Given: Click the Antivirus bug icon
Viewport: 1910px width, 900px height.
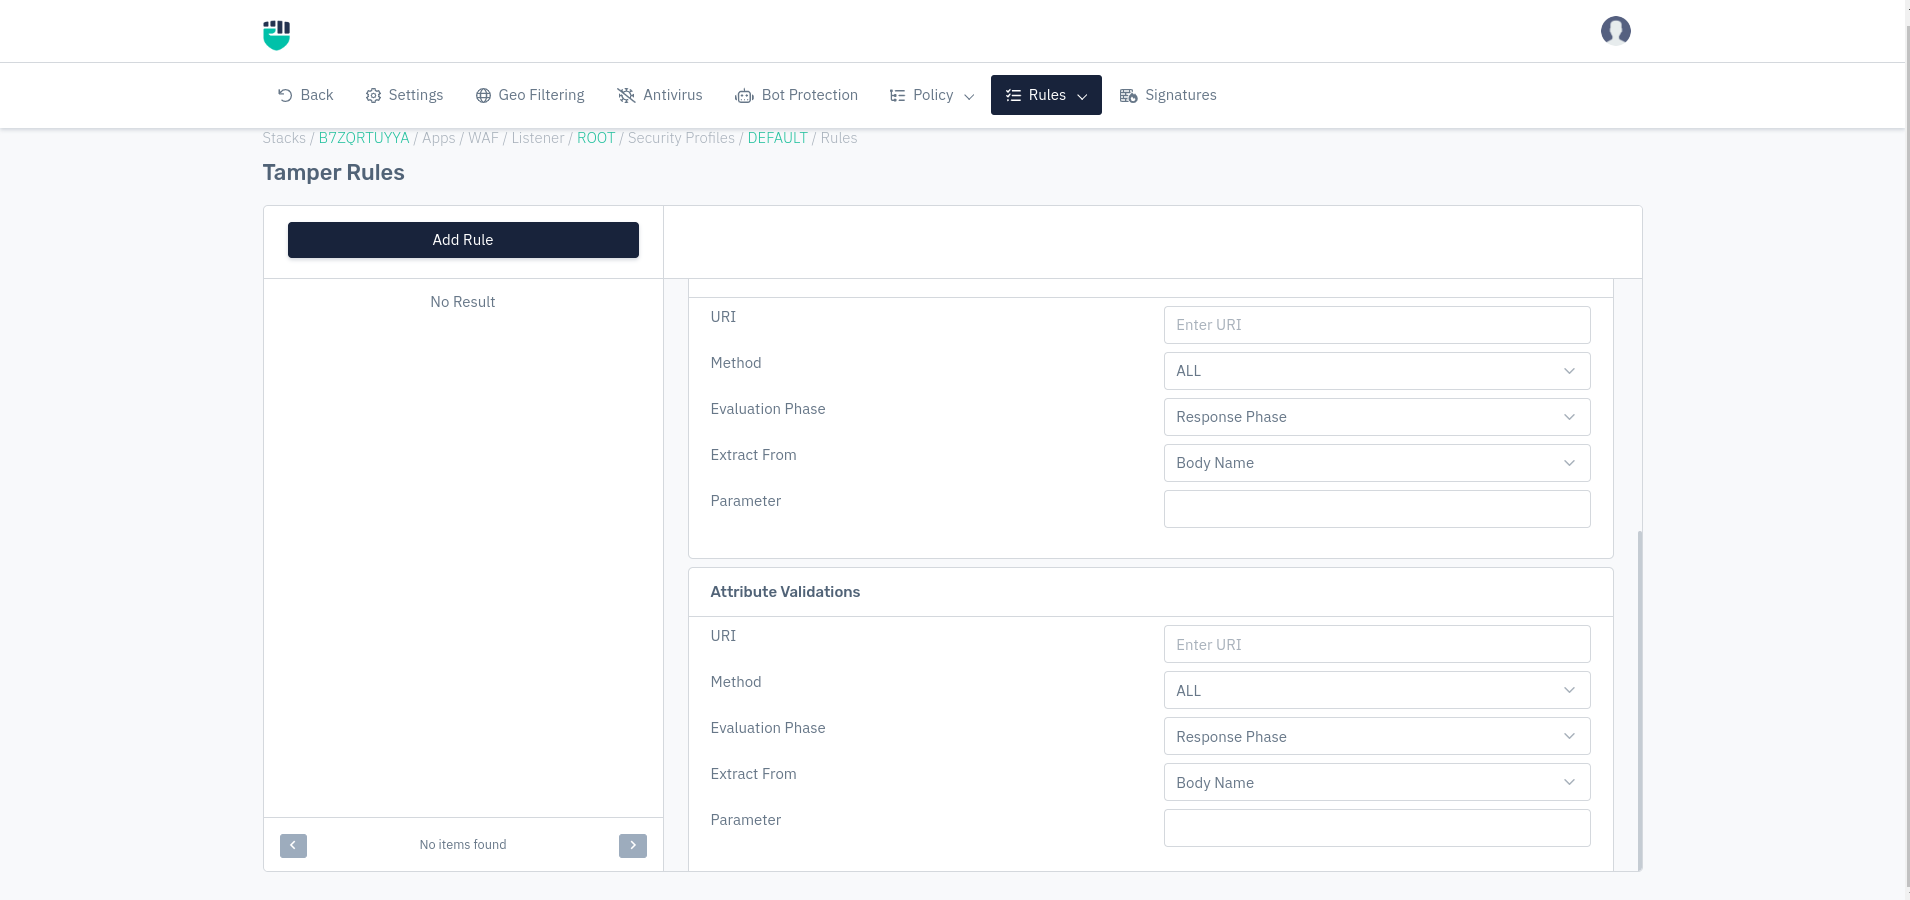Looking at the screenshot, I should (626, 95).
